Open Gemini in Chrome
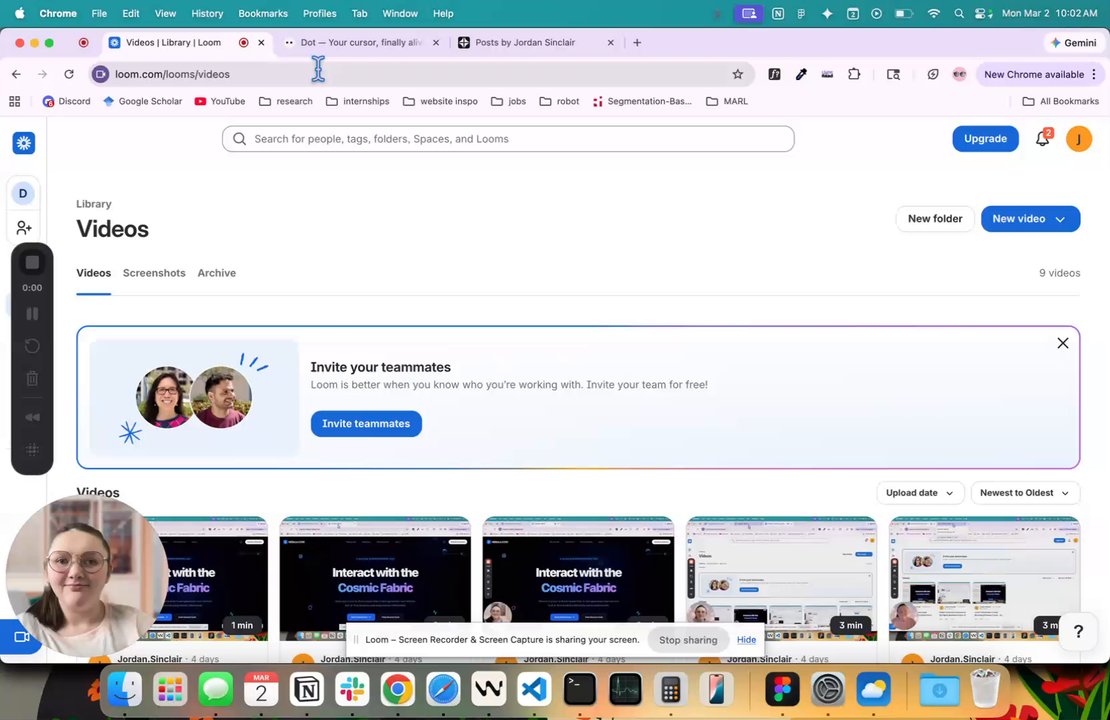The height and width of the screenshot is (720, 1110). pyautogui.click(x=1073, y=42)
